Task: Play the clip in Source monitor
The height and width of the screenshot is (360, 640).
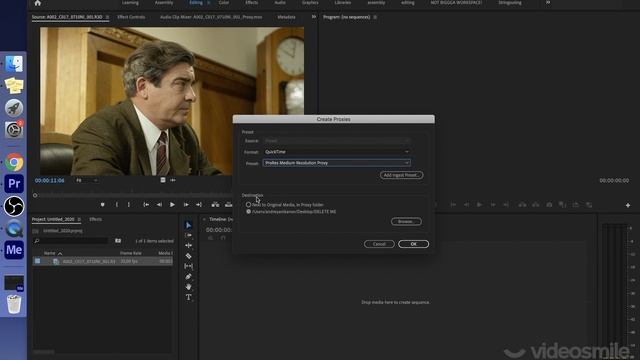Action: click(x=172, y=204)
